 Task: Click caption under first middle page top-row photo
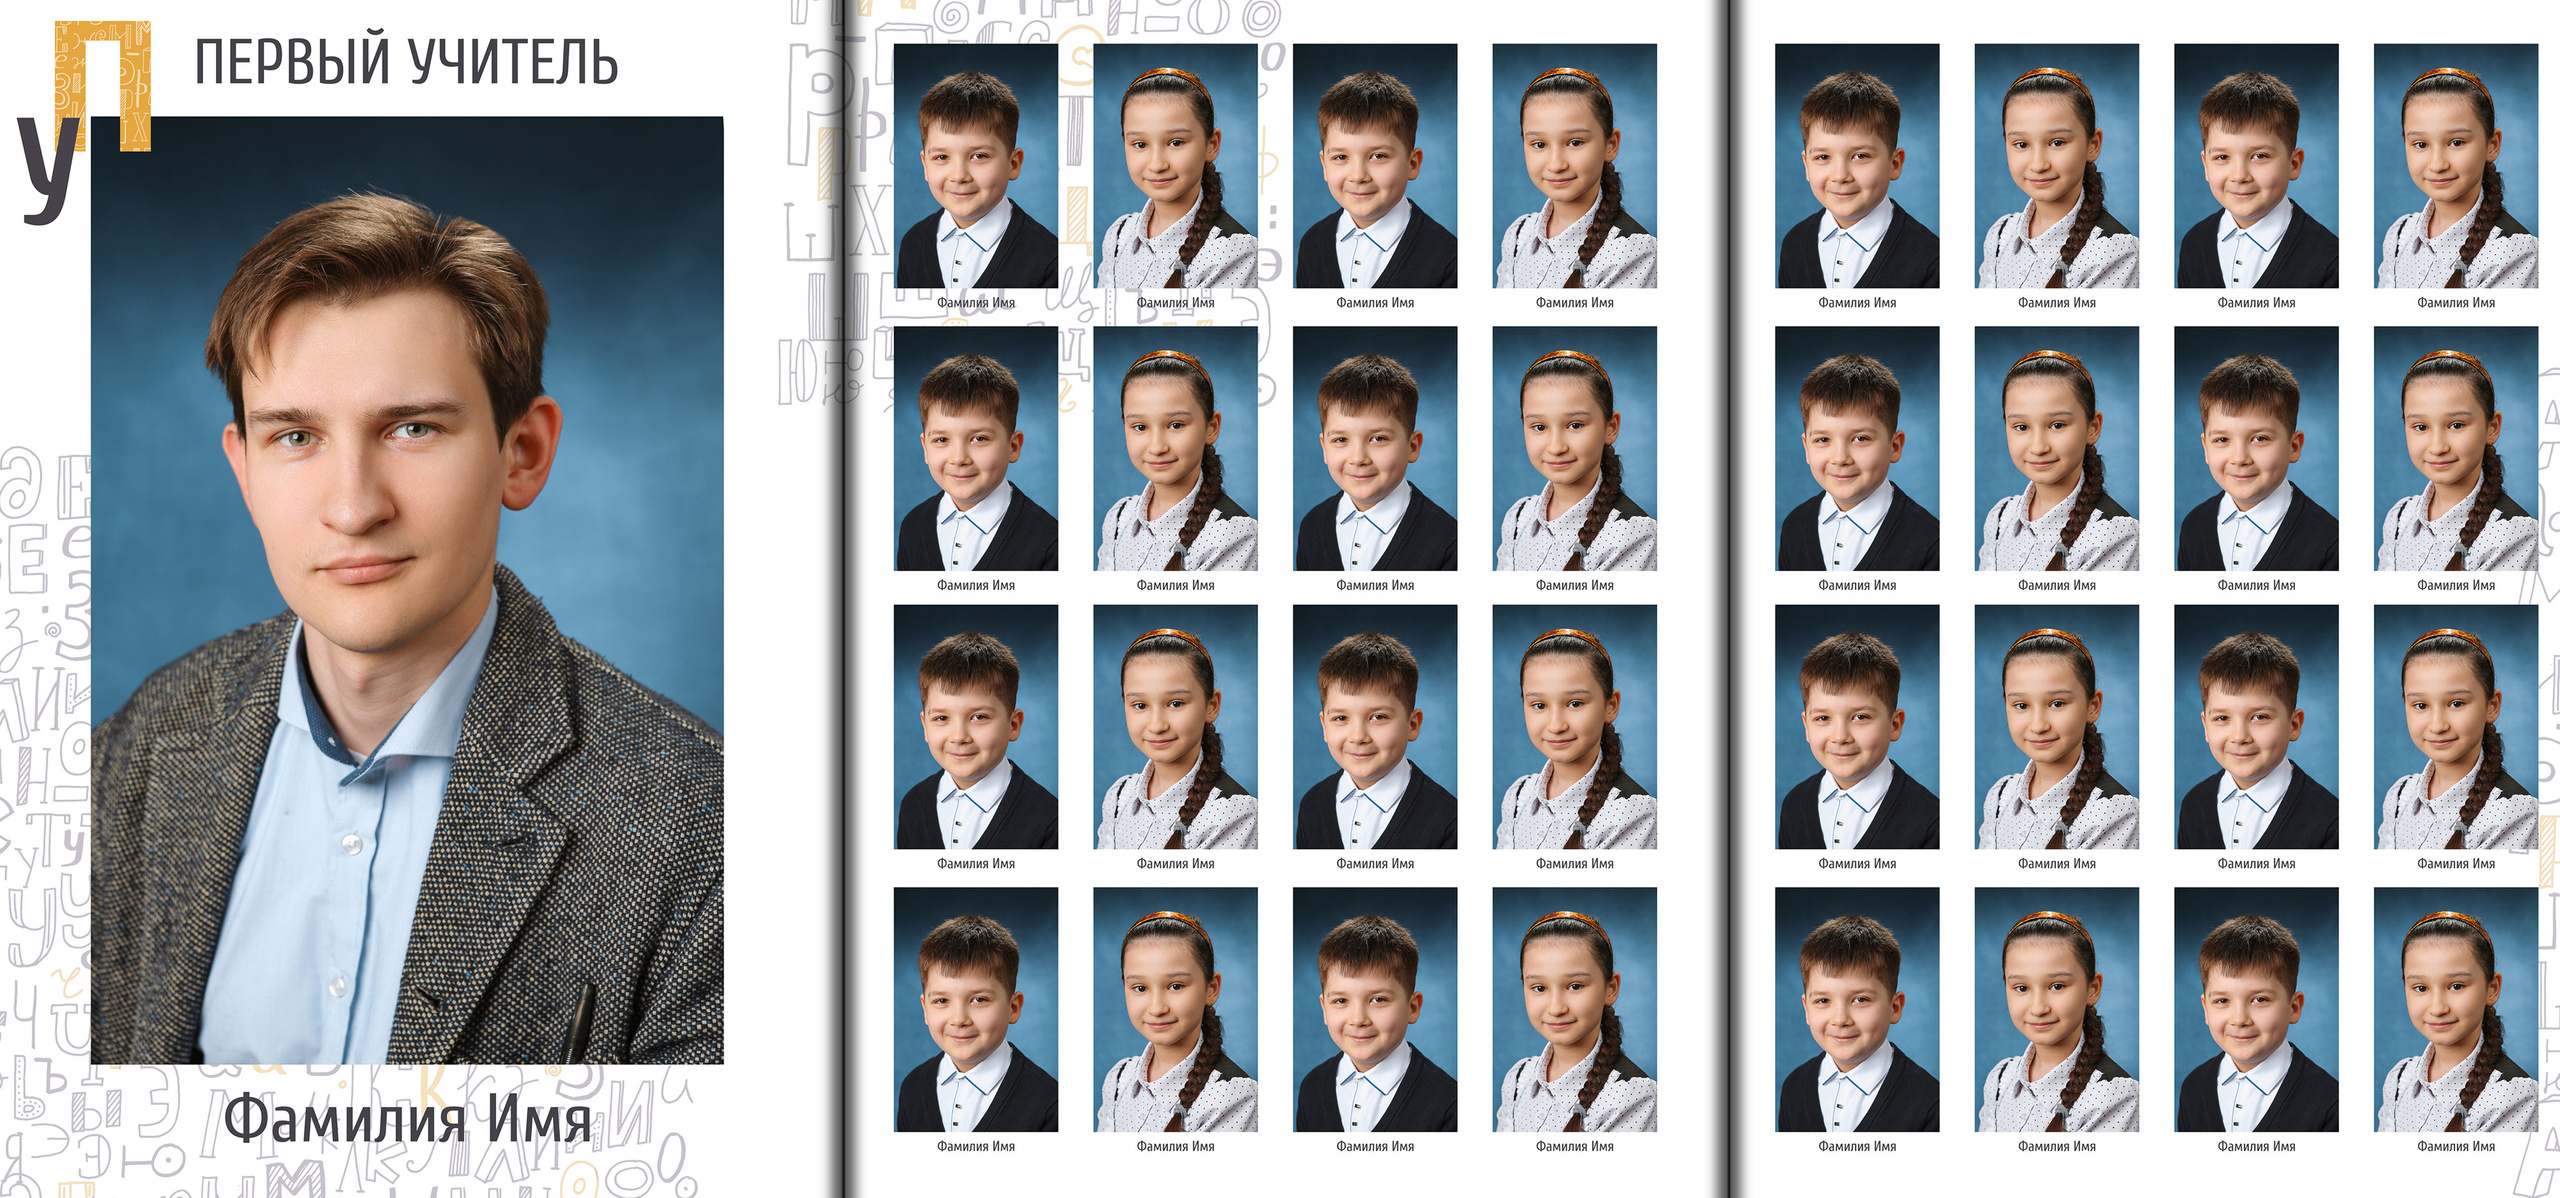pyautogui.click(x=975, y=302)
